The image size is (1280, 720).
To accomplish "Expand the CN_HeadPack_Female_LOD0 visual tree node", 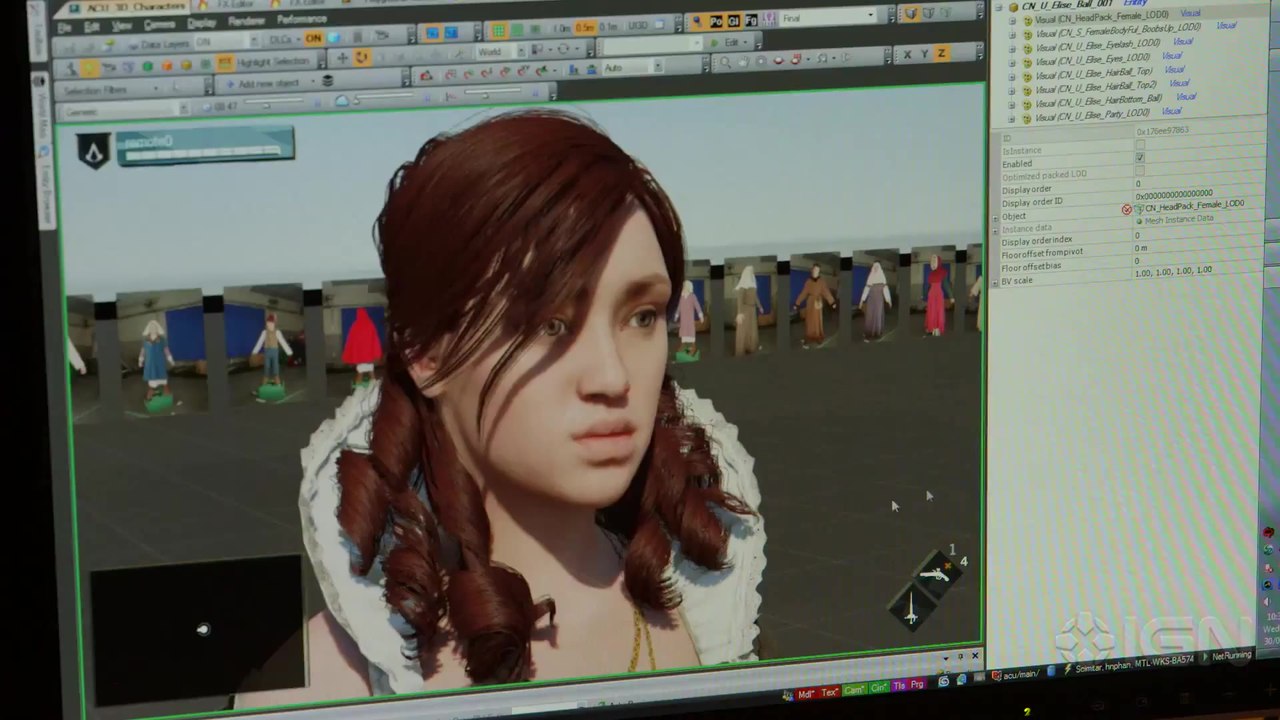I will 1011,20.
